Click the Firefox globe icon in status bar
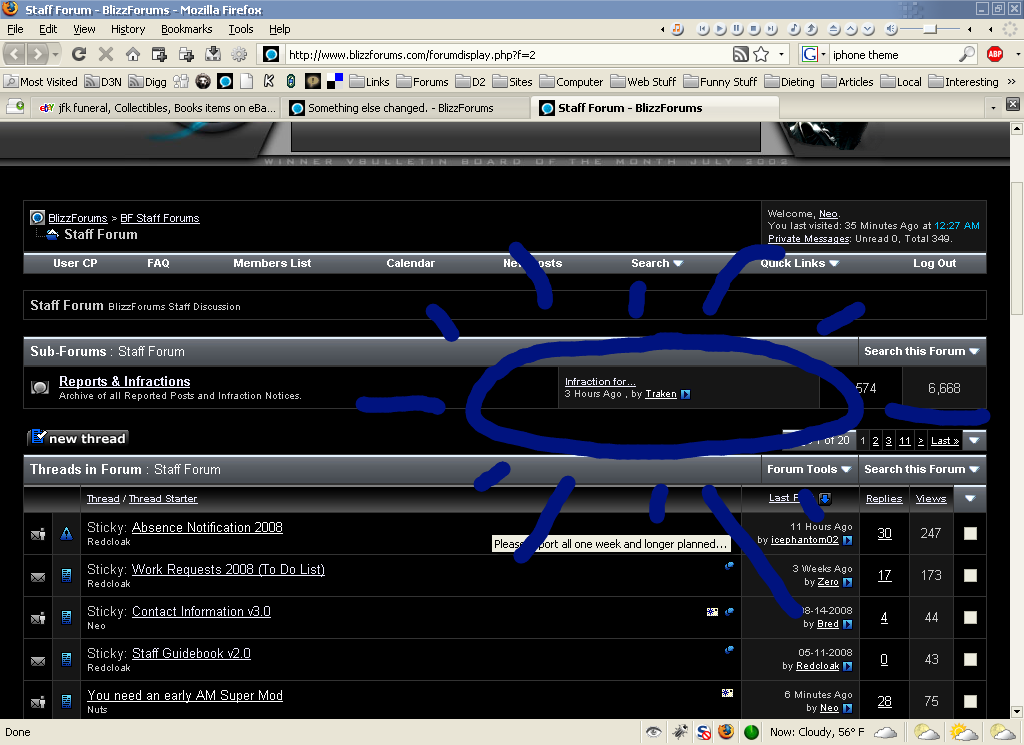1024x745 pixels. point(726,732)
